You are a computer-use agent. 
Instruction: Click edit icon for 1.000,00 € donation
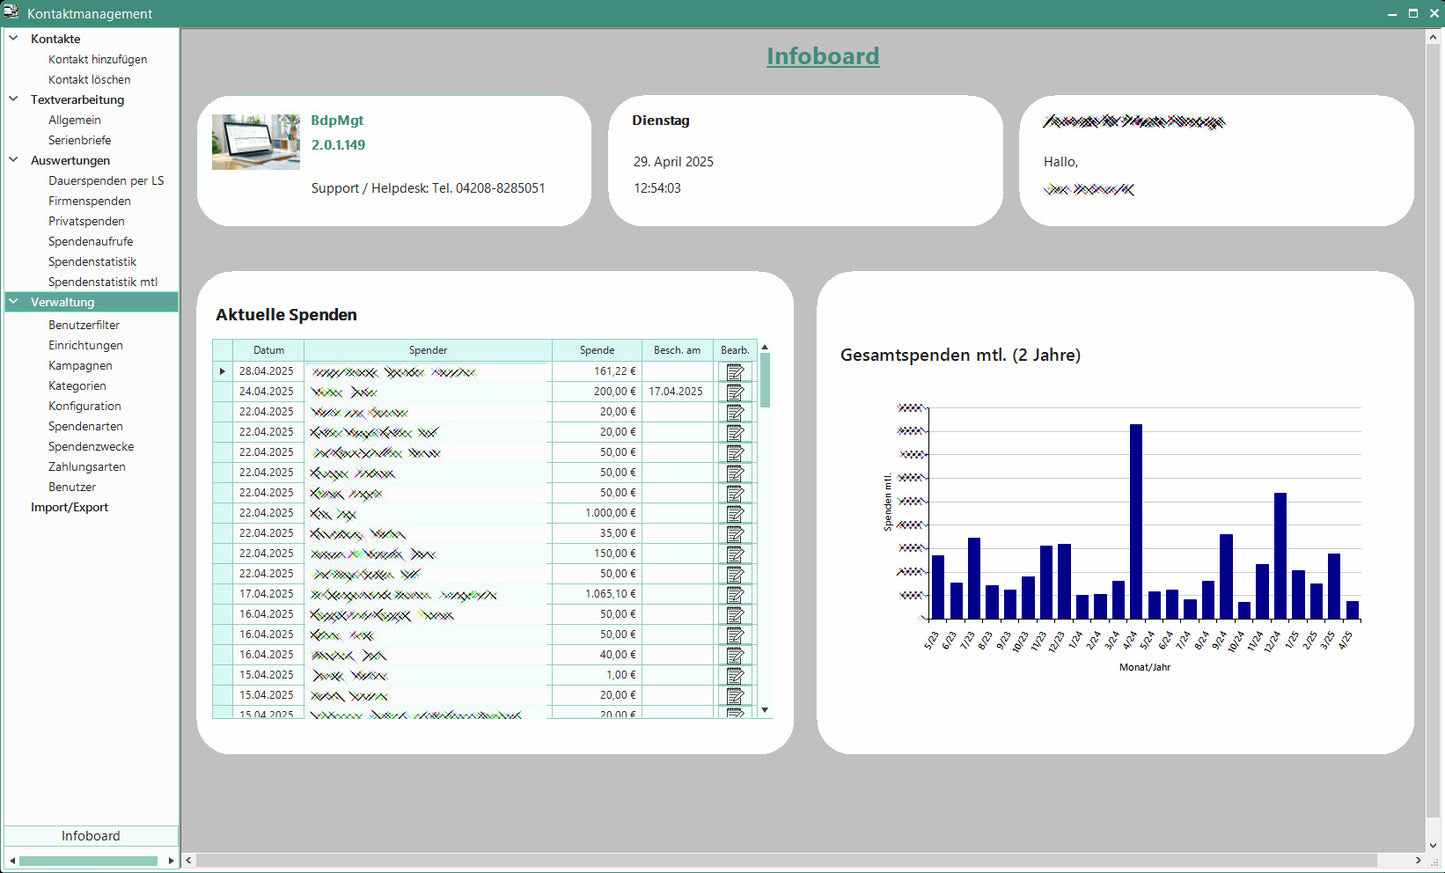pos(735,513)
